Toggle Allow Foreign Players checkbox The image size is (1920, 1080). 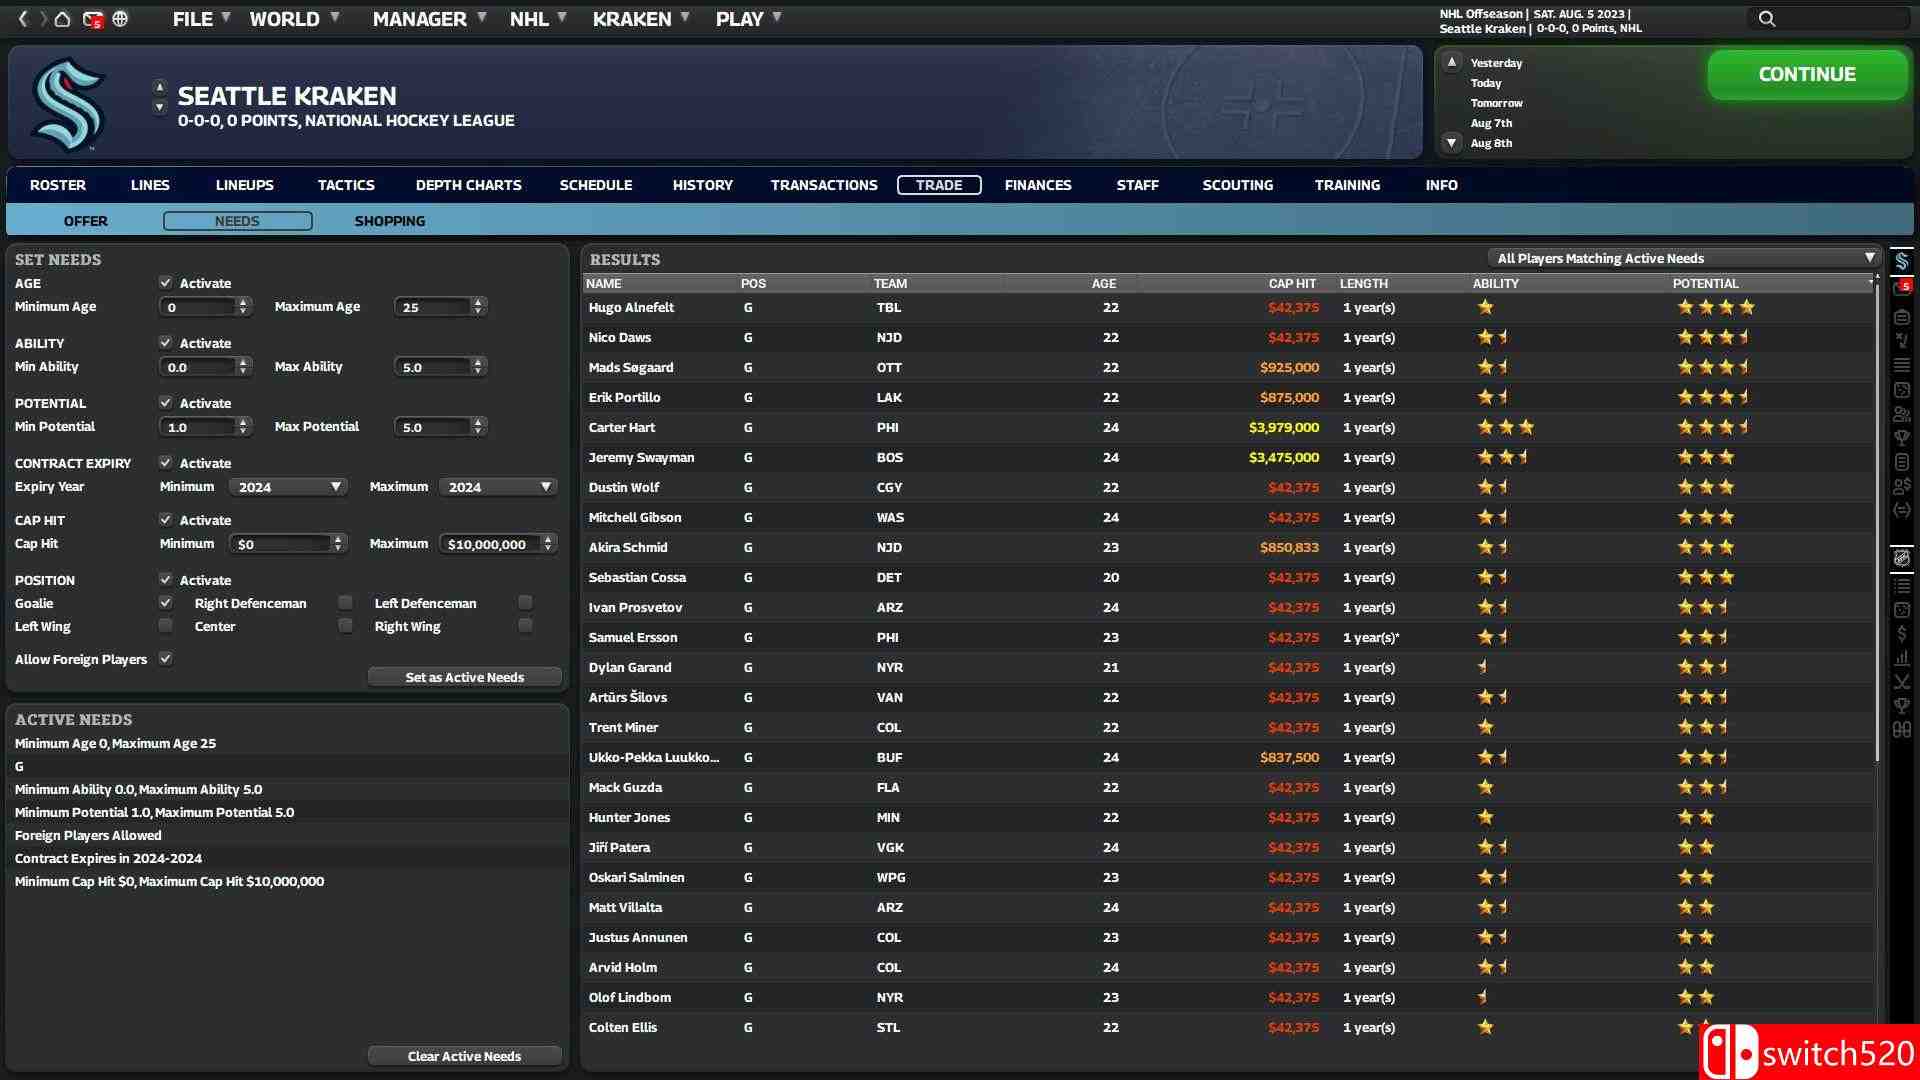pos(166,659)
